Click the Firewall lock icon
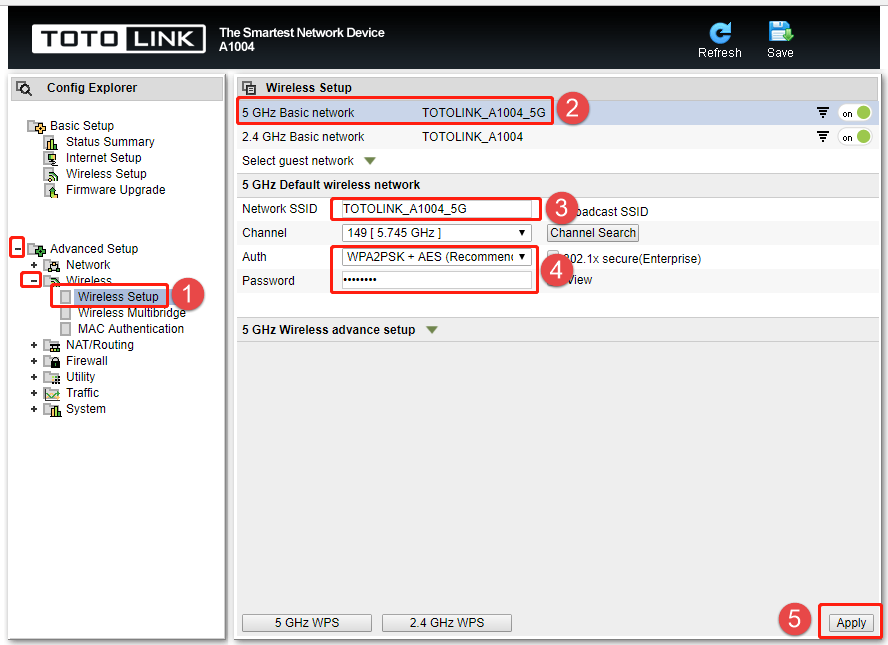 click(x=52, y=361)
